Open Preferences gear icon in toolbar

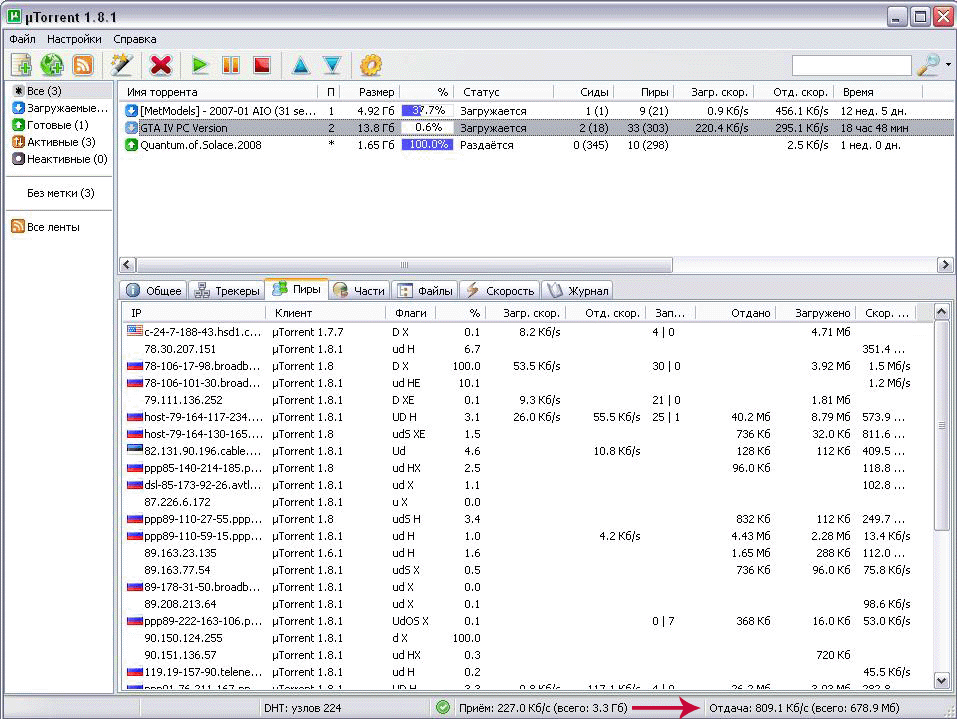point(371,65)
